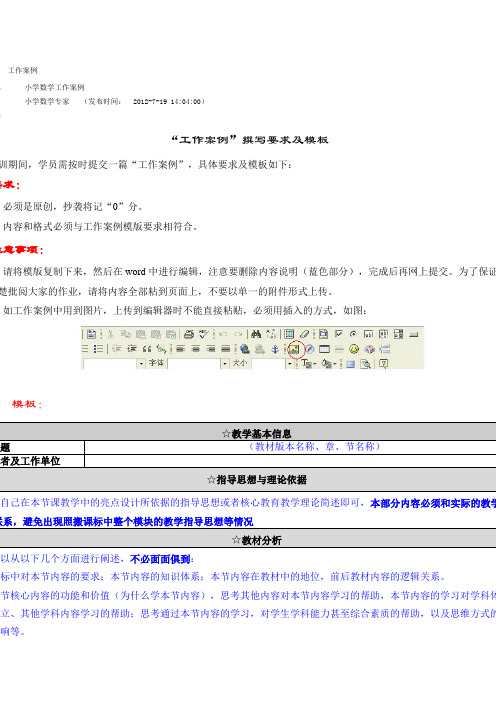Click the “工作案例”撰写要求及模板 title
The height and width of the screenshot is (702, 496).
(250, 140)
